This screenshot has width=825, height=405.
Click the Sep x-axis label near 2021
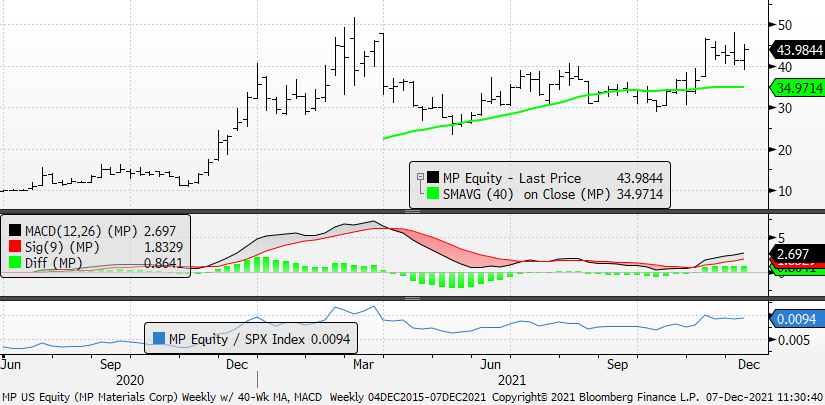(618, 364)
